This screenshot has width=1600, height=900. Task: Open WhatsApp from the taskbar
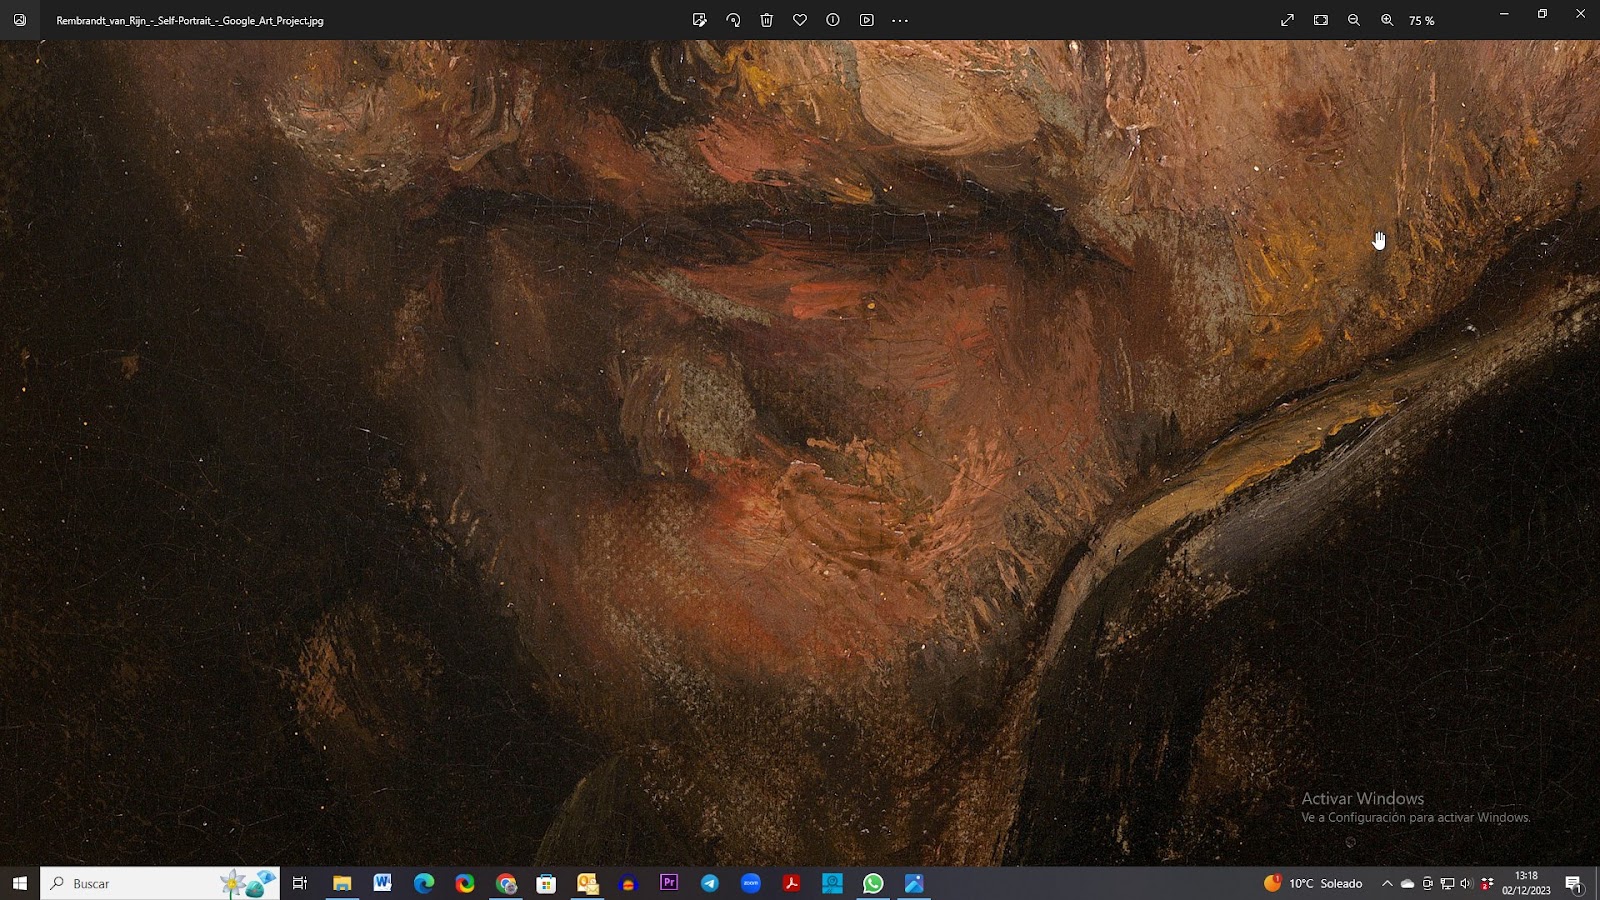pyautogui.click(x=873, y=883)
